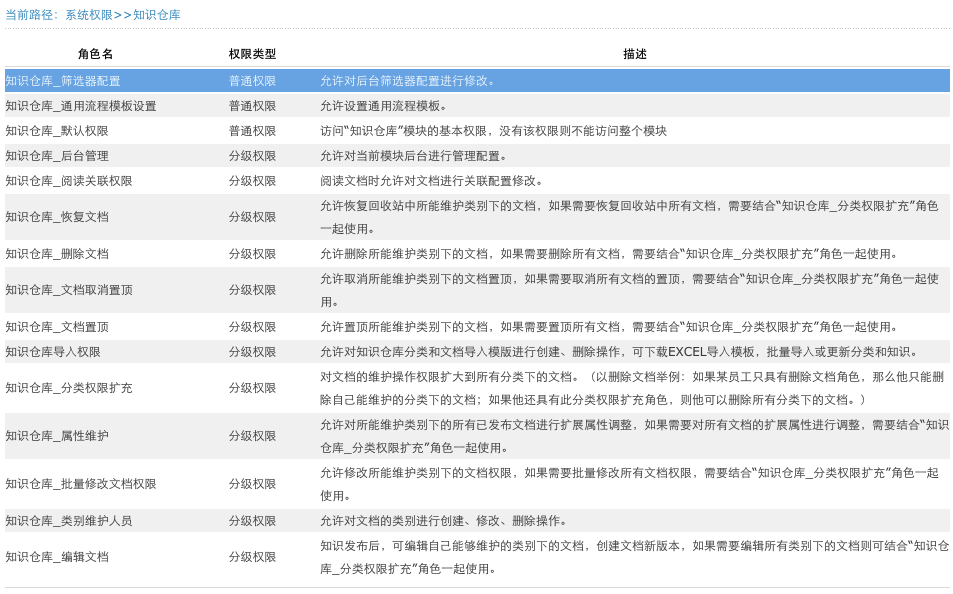The height and width of the screenshot is (594, 953).
Task: Click description starting 访问“知识仓库”模块的基本权限
Action: click(x=494, y=131)
